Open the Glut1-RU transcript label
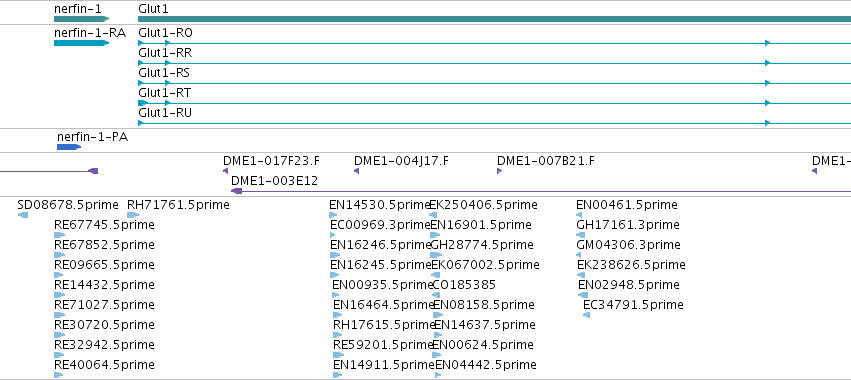Image resolution: width=851 pixels, height=380 pixels. [x=165, y=113]
